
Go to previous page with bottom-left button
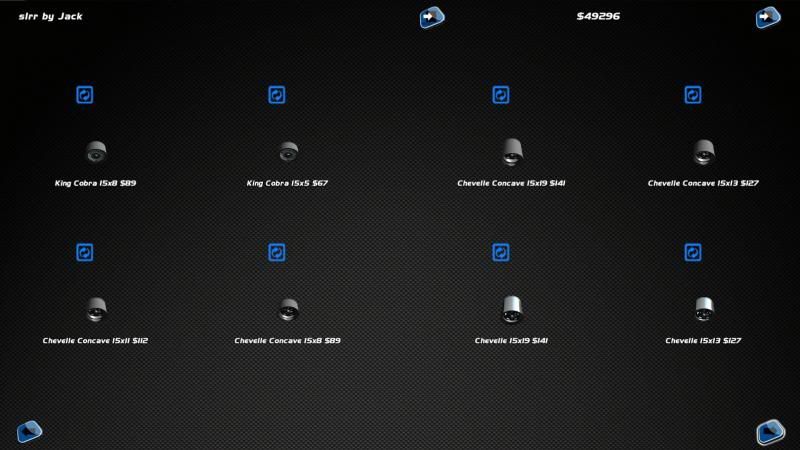coord(29,432)
